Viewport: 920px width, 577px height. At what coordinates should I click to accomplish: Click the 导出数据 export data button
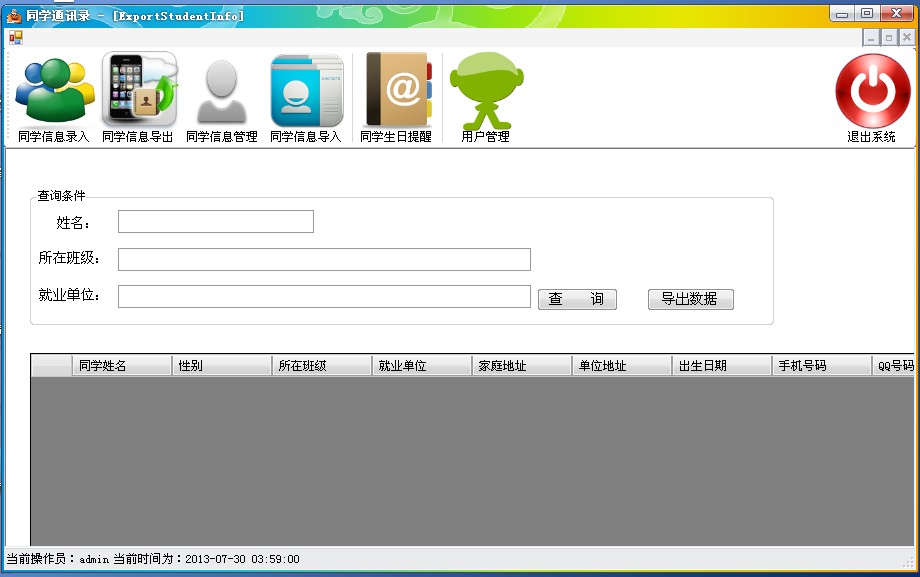point(691,299)
